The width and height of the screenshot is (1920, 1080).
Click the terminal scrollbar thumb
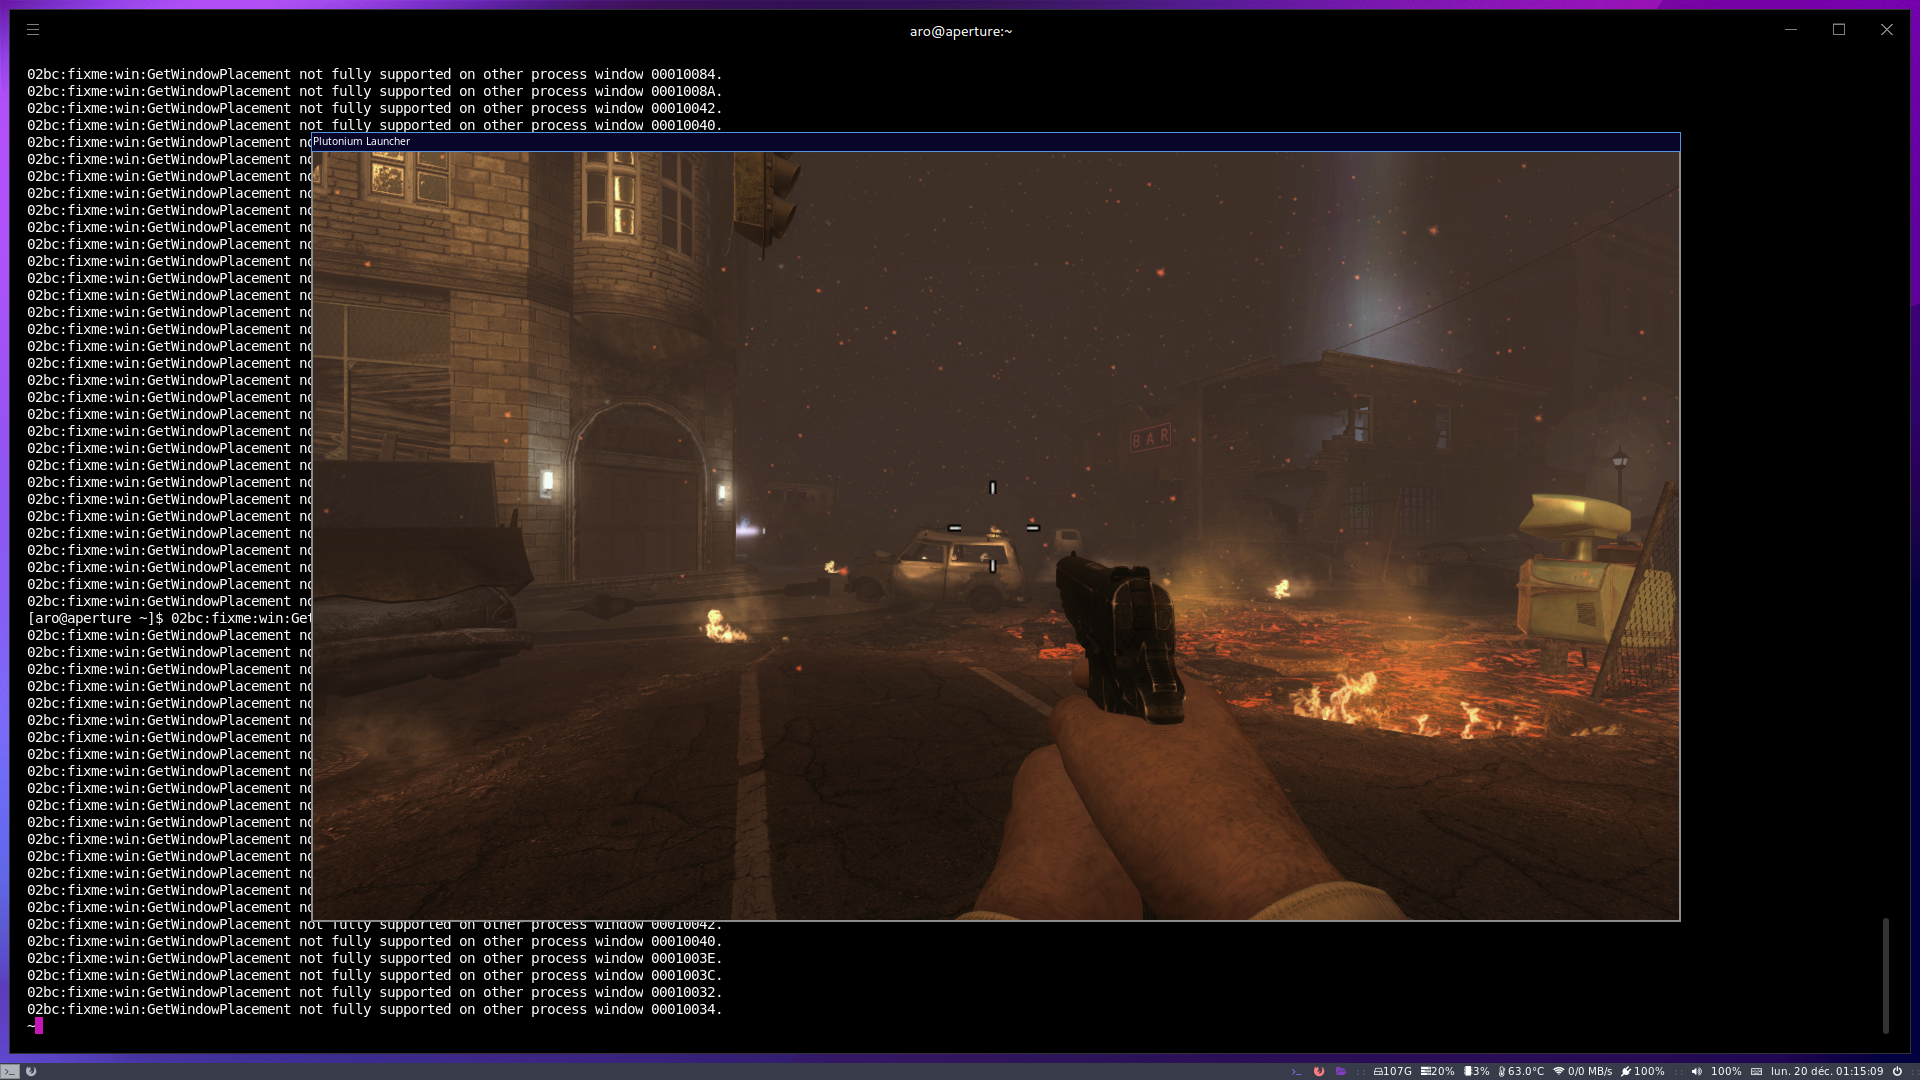[1886, 975]
